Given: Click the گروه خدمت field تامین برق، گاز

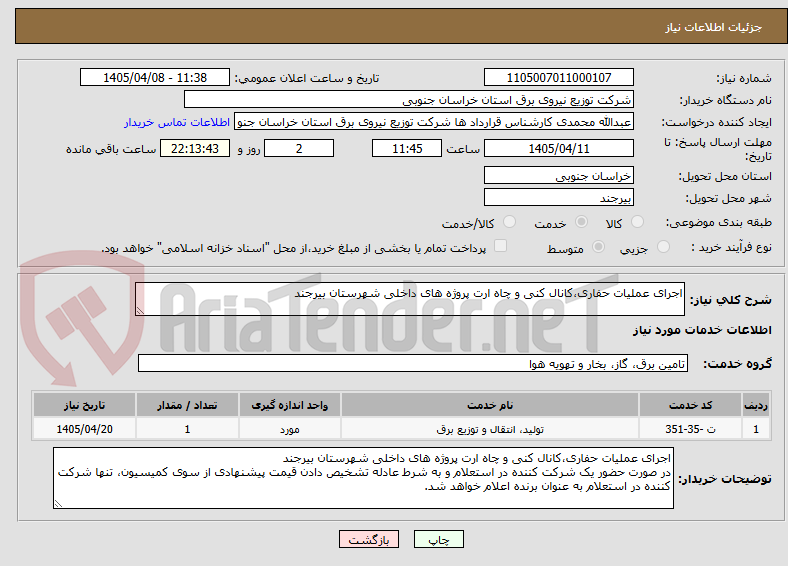Looking at the screenshot, I should click(x=413, y=363).
